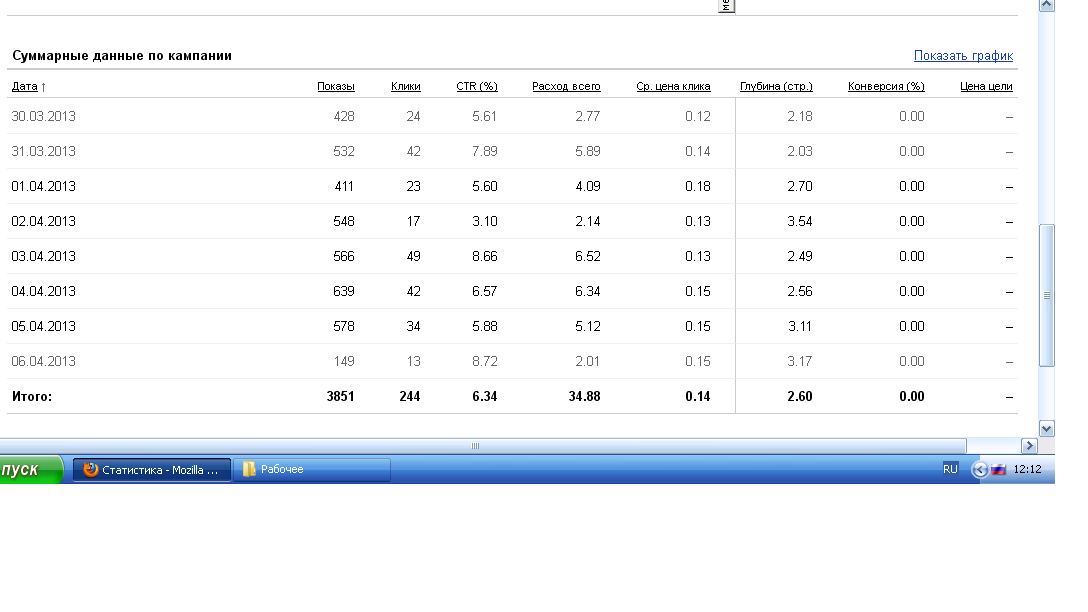Sort by 'Ср. цена клика' header
The width and height of the screenshot is (1088, 612).
coord(673,87)
